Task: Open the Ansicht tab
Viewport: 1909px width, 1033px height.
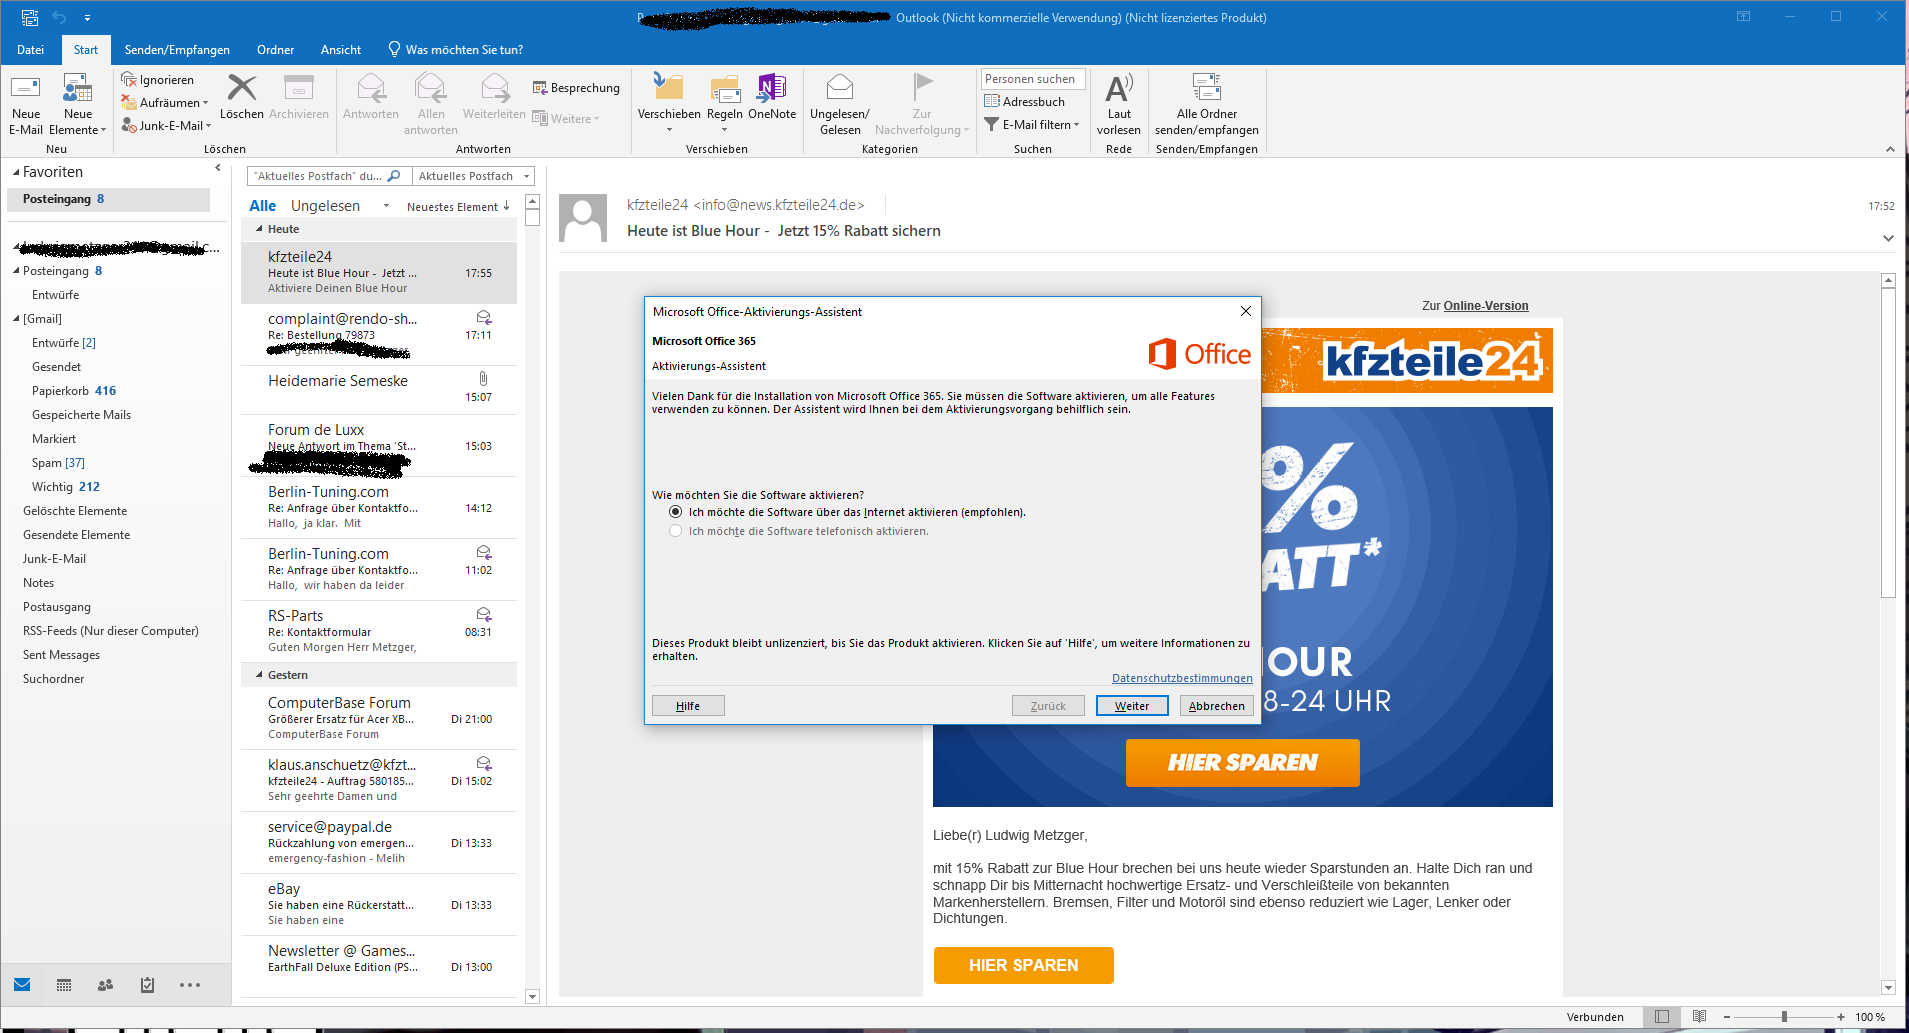Action: click(341, 49)
